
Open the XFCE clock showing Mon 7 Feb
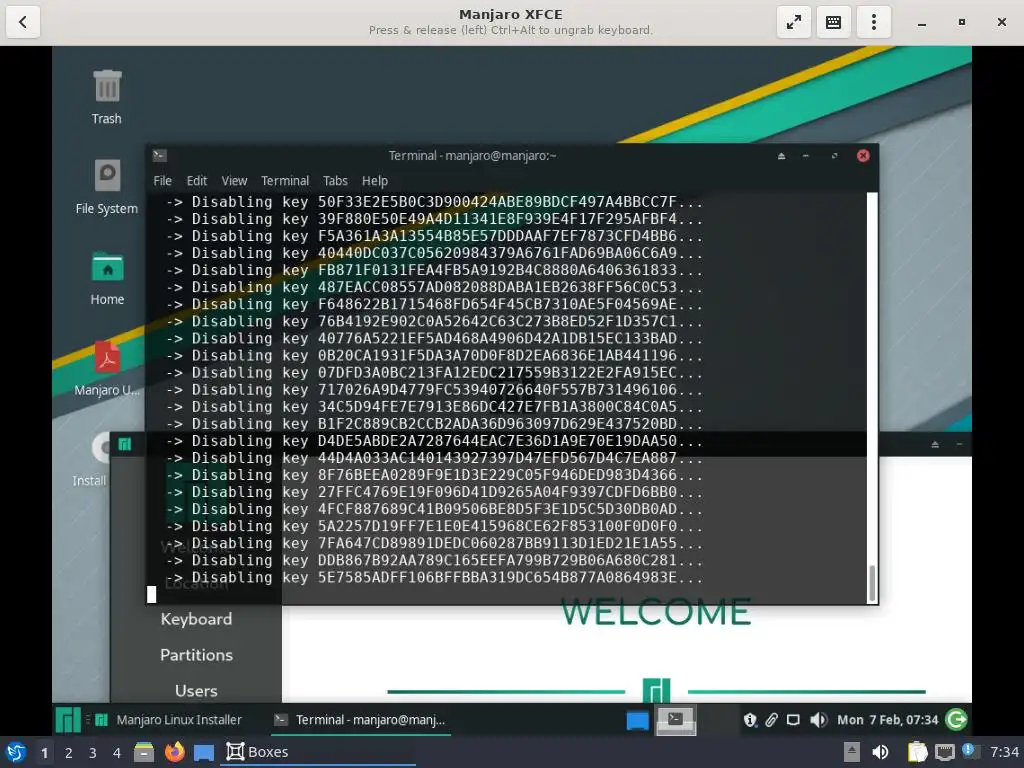click(888, 720)
